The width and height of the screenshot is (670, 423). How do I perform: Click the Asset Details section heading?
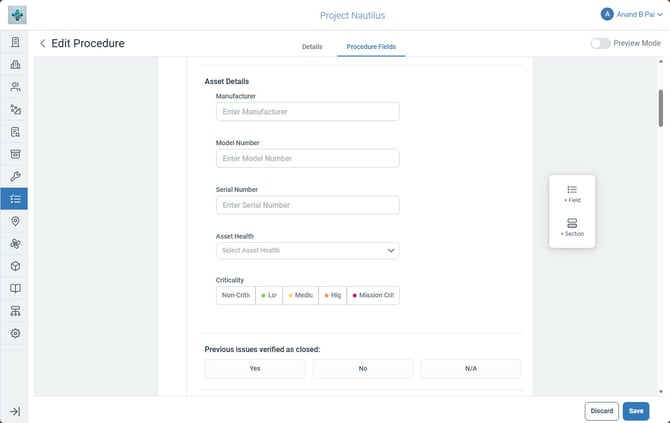pos(226,81)
